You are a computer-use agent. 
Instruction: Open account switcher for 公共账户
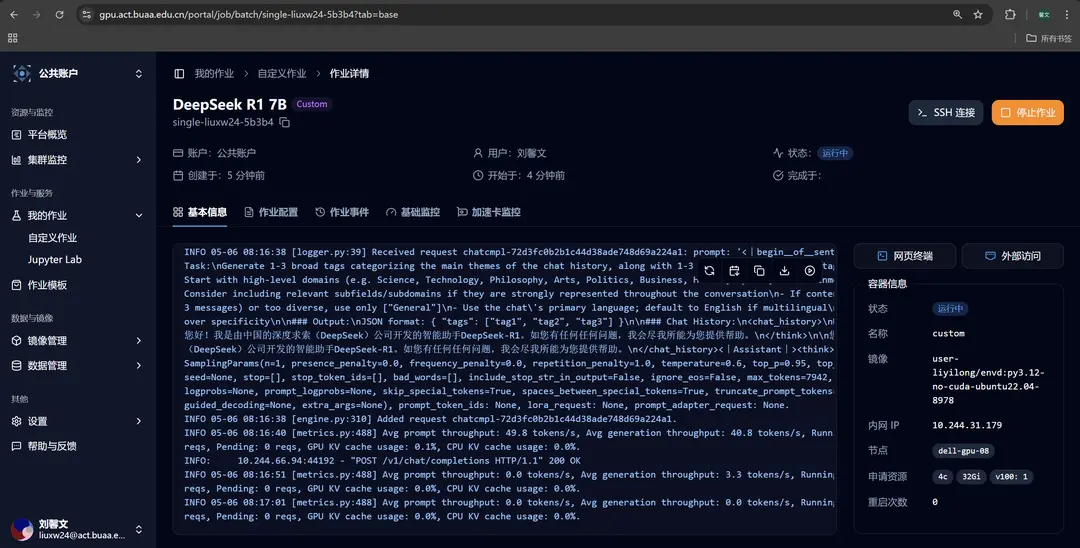[138, 74]
